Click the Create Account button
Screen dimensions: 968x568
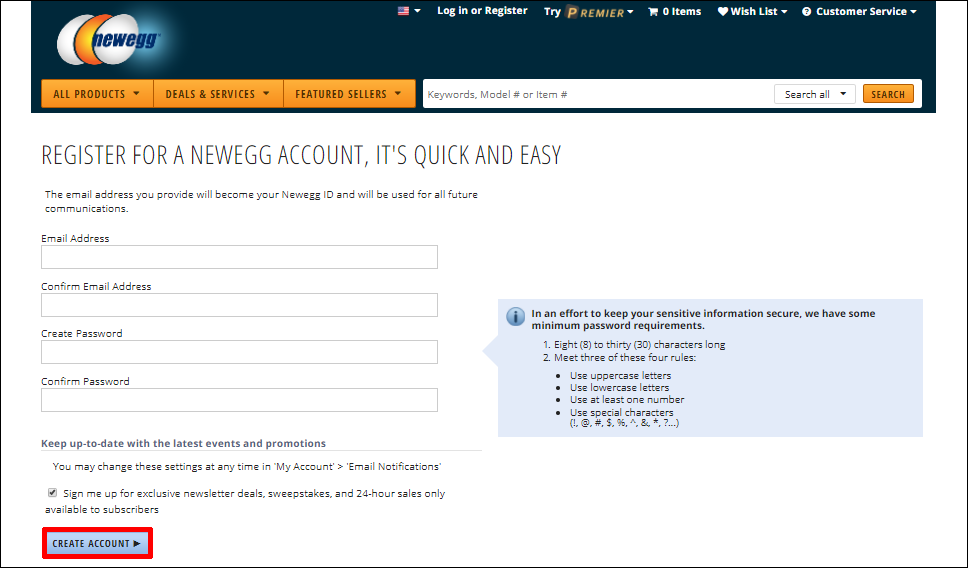(x=97, y=543)
